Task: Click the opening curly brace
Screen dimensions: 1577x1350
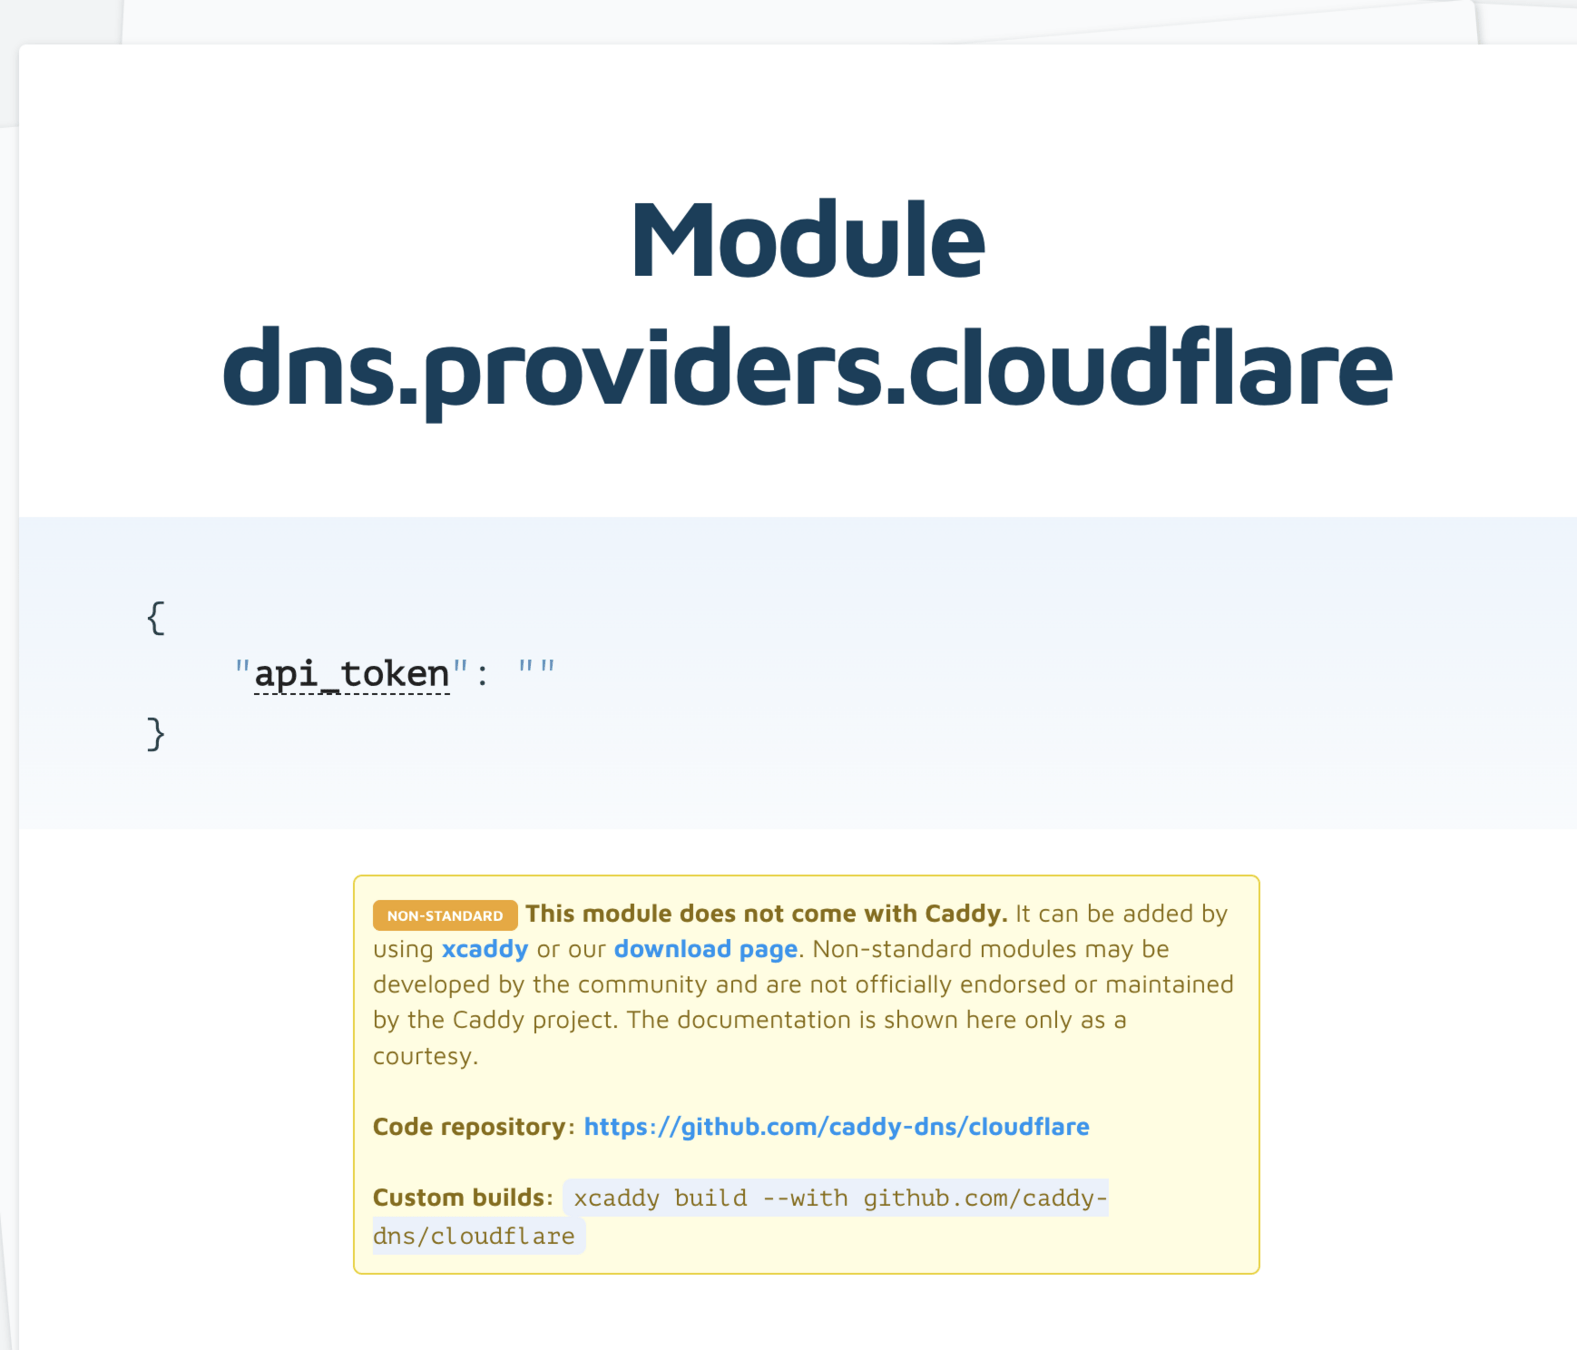Action: pyautogui.click(x=155, y=617)
